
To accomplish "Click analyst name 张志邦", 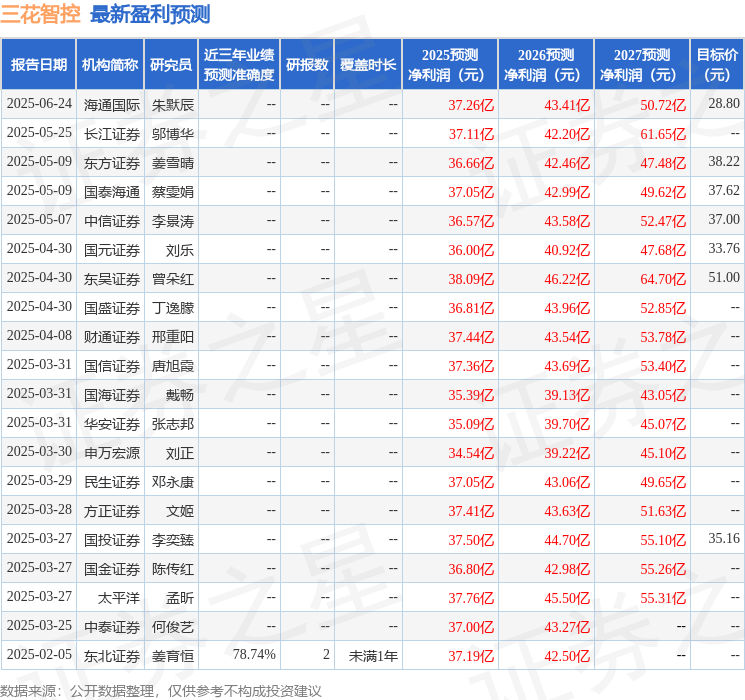I will [x=173, y=424].
